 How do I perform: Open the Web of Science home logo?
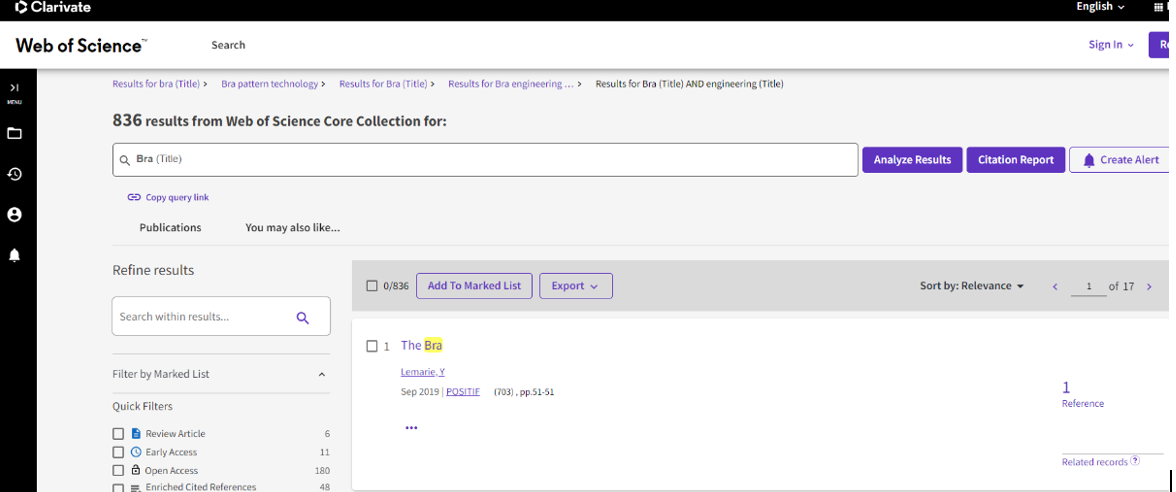click(81, 45)
